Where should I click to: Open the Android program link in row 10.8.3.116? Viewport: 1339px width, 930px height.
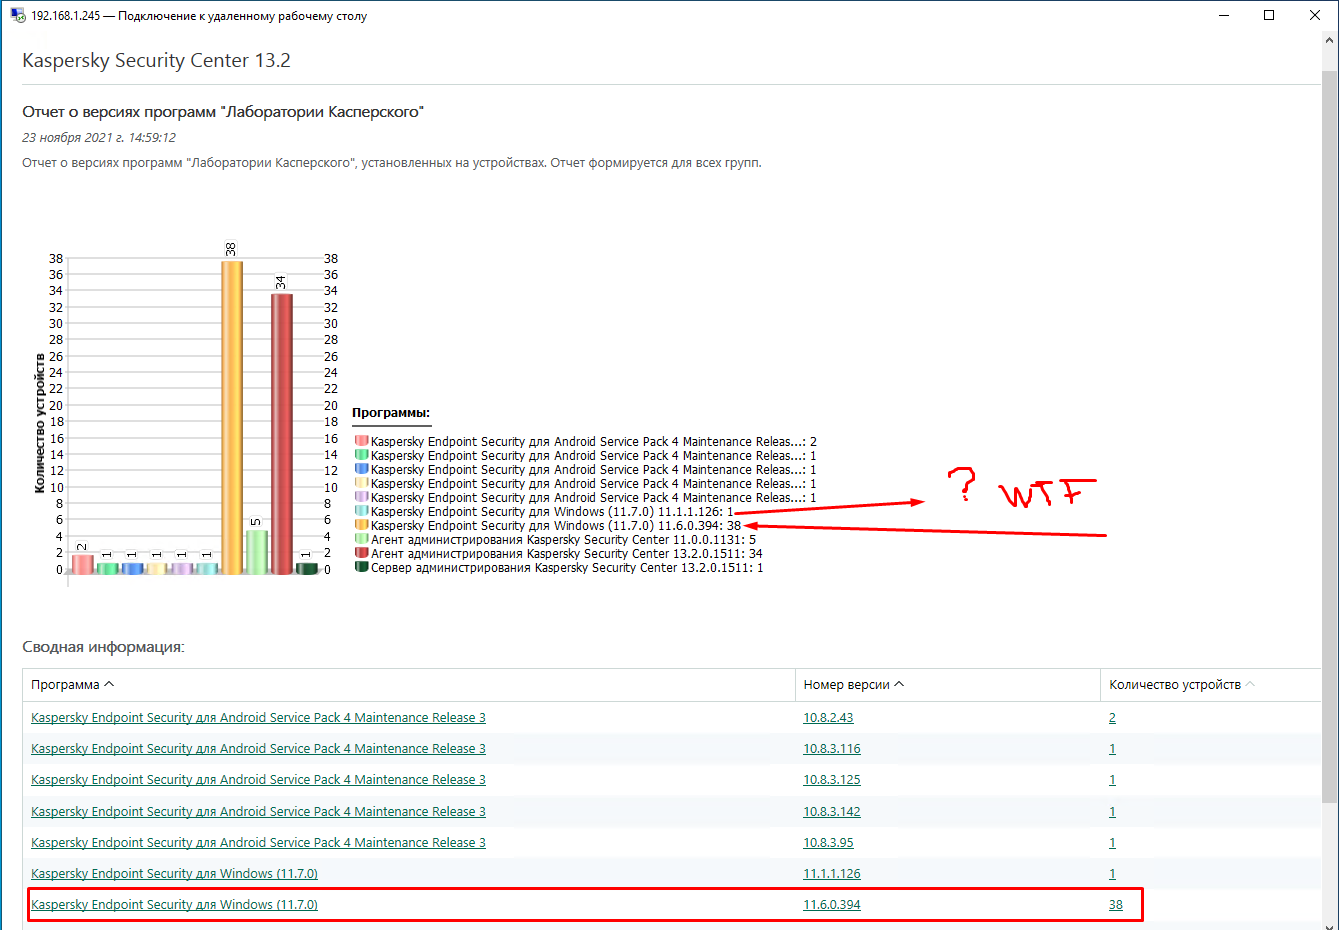point(258,749)
